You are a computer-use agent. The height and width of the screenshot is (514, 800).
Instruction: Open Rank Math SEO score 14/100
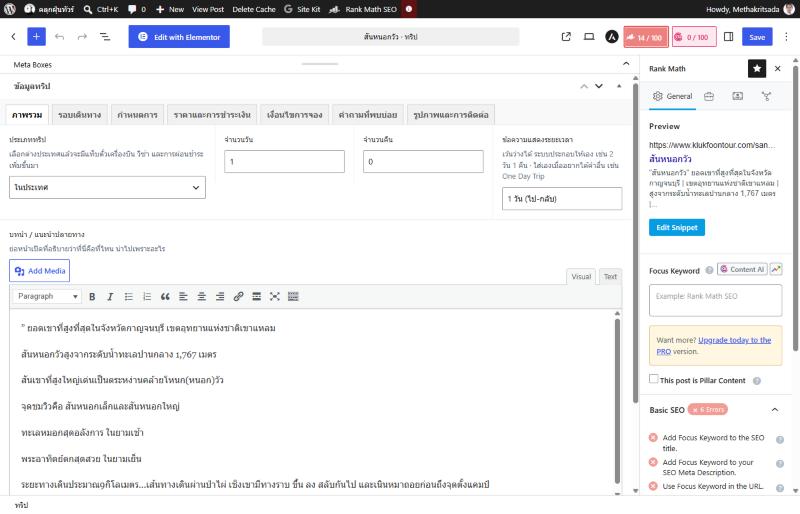646,37
